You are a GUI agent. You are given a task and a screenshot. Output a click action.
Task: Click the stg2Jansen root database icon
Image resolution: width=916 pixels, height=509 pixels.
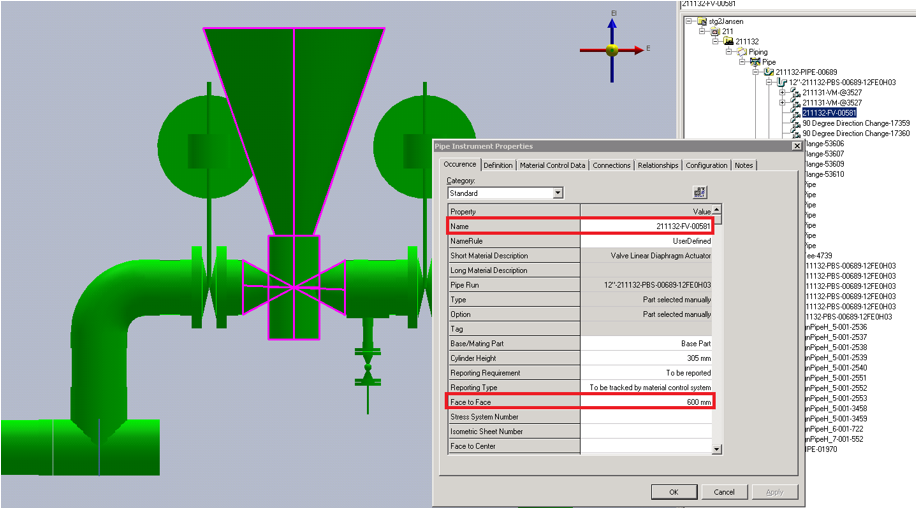pos(700,21)
